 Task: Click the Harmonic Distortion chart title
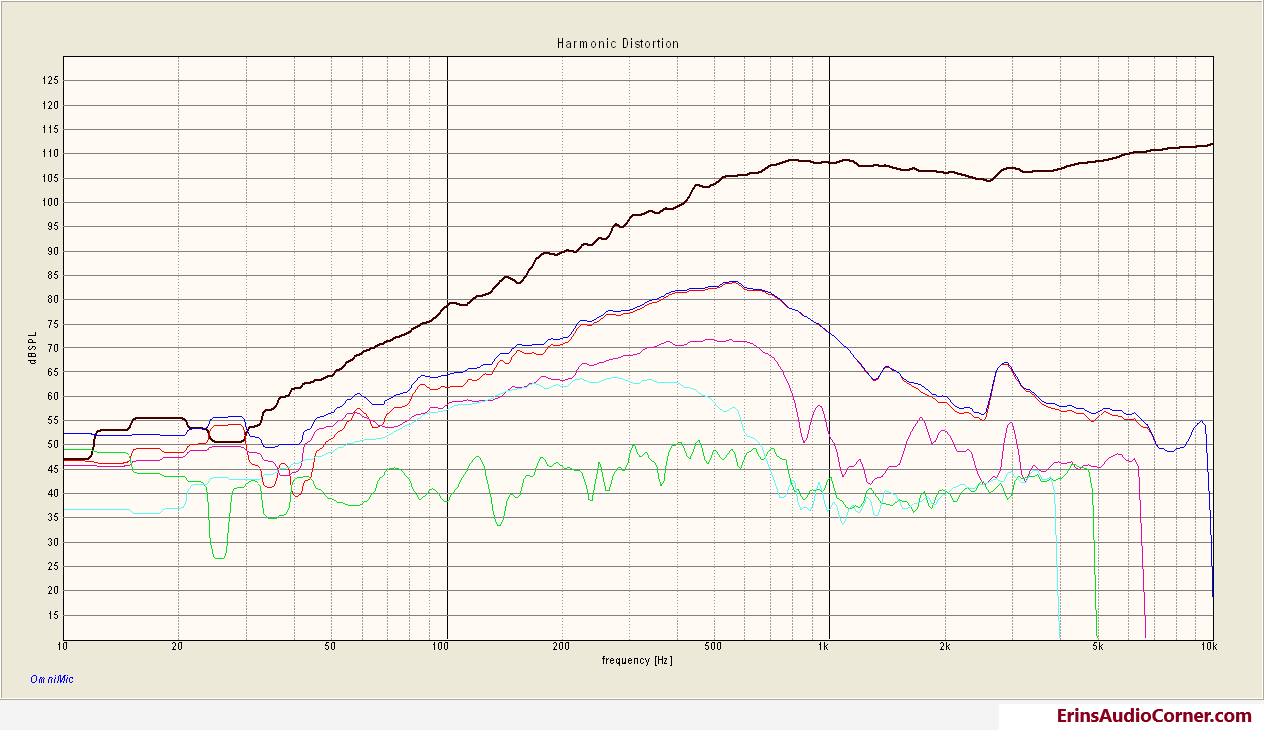click(x=617, y=44)
